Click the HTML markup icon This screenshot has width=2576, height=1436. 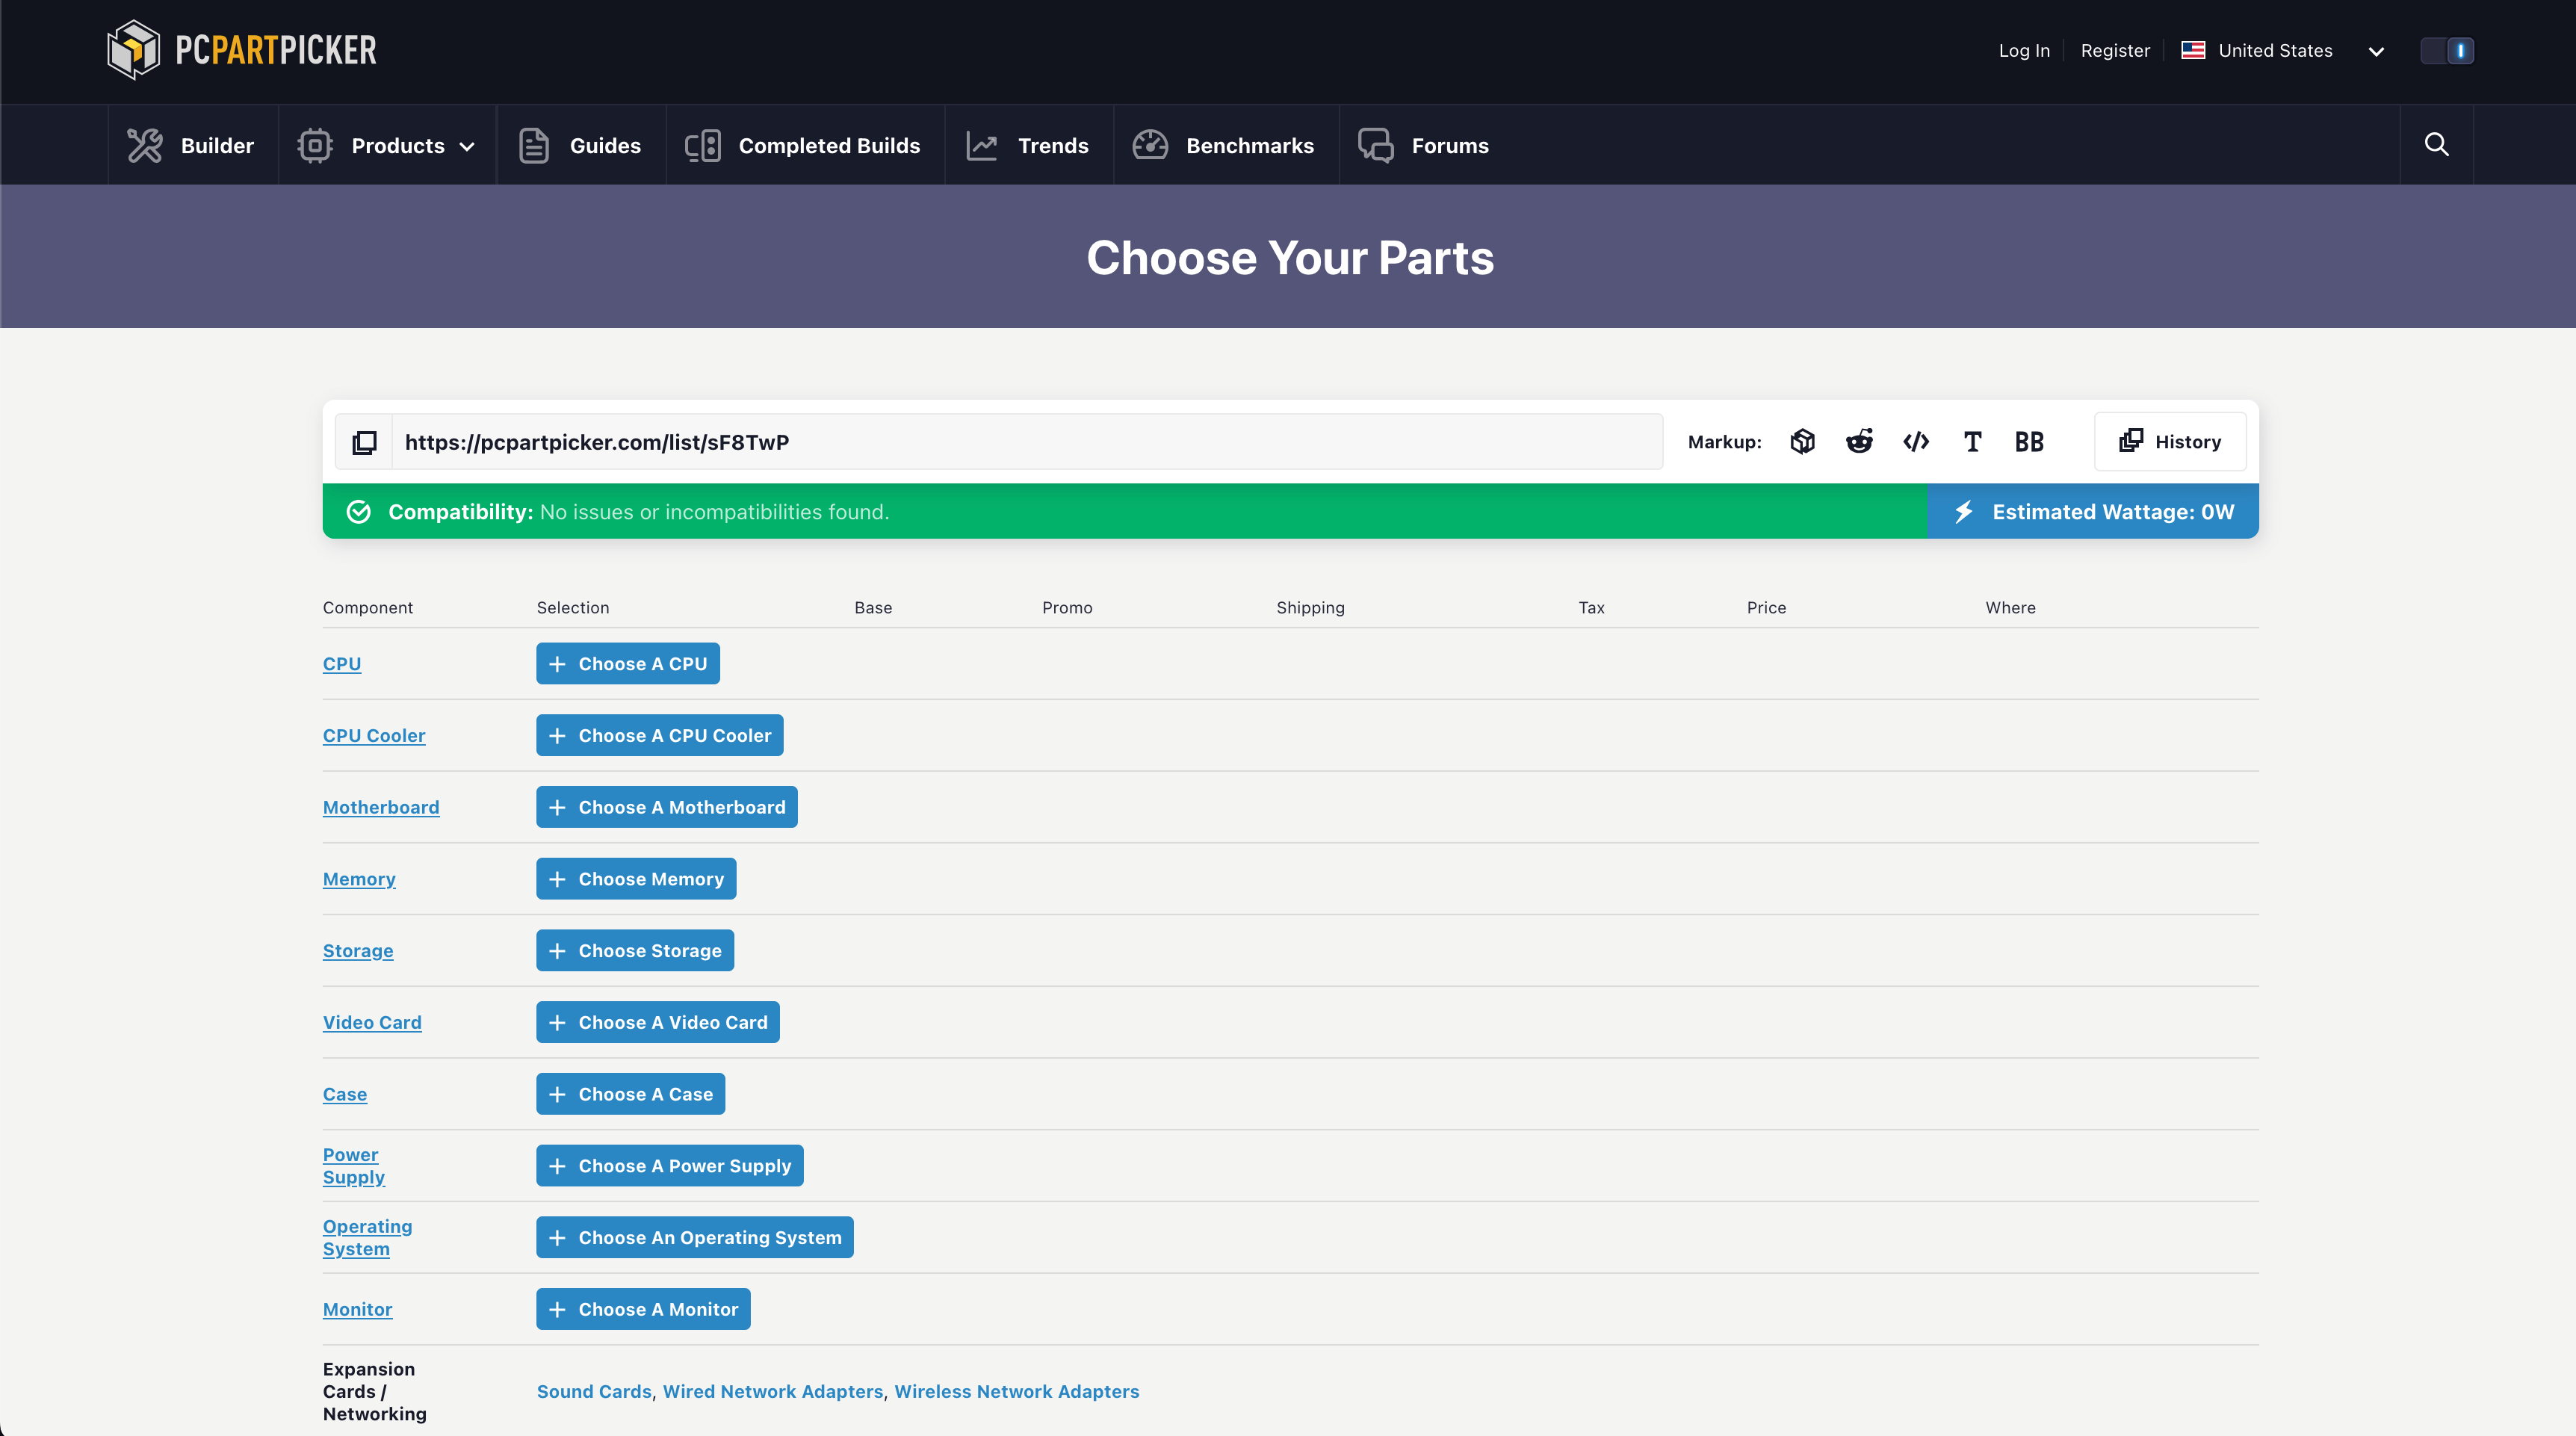click(1915, 440)
